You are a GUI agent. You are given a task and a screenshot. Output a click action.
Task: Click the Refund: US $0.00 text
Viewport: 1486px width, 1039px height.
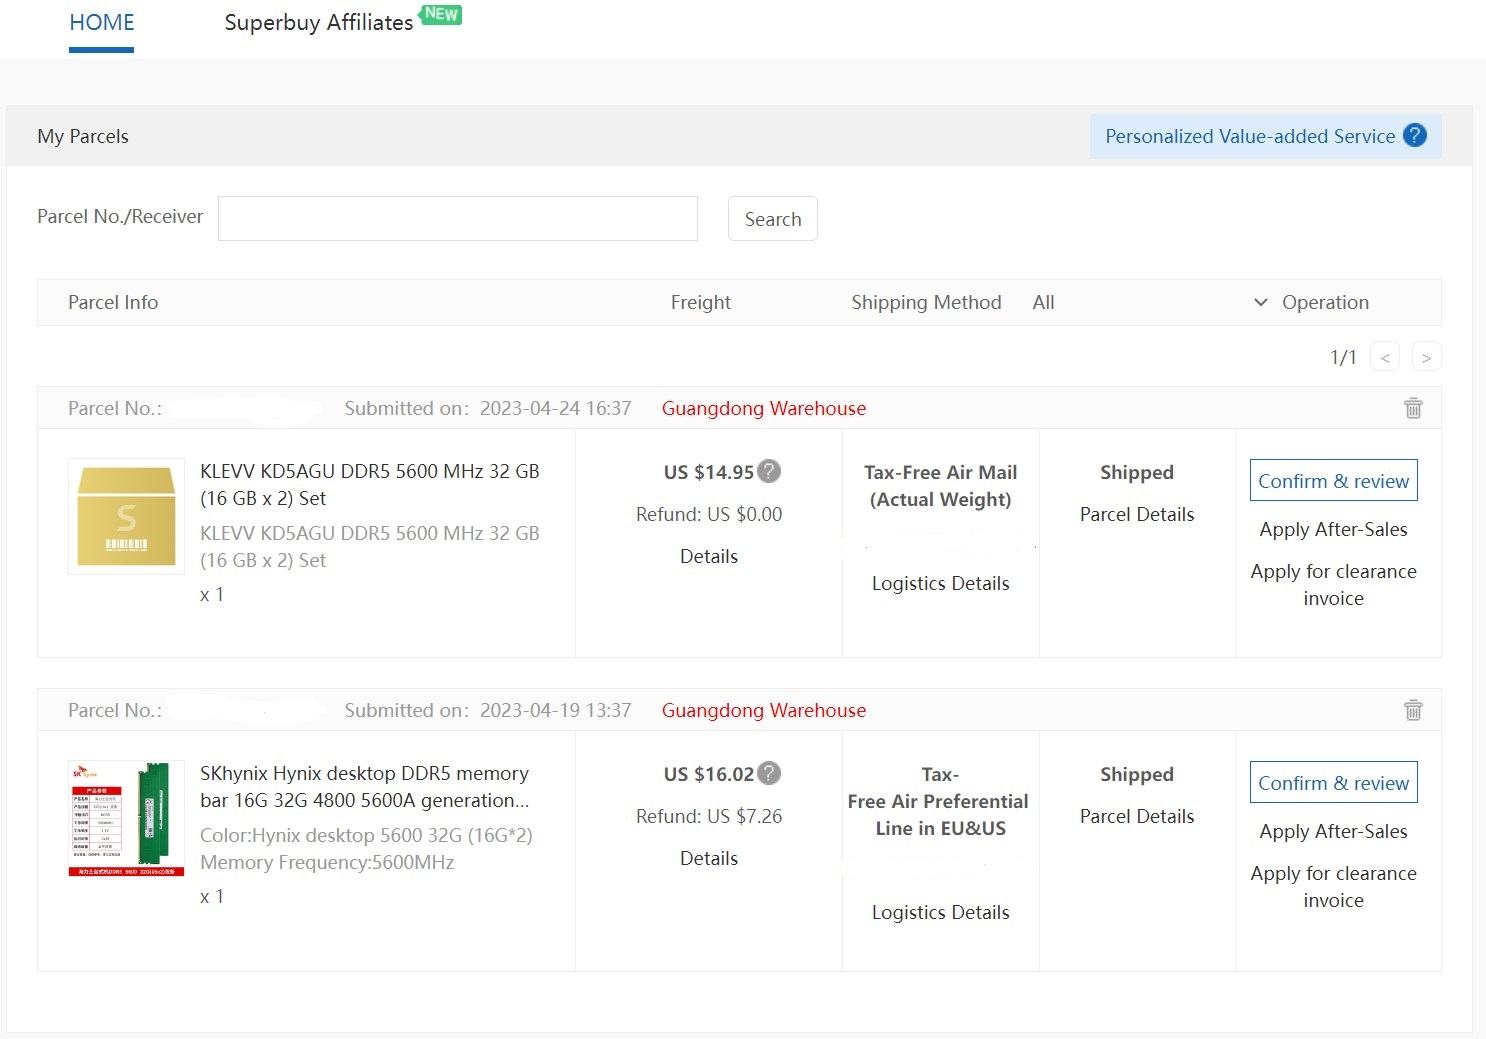pyautogui.click(x=709, y=514)
